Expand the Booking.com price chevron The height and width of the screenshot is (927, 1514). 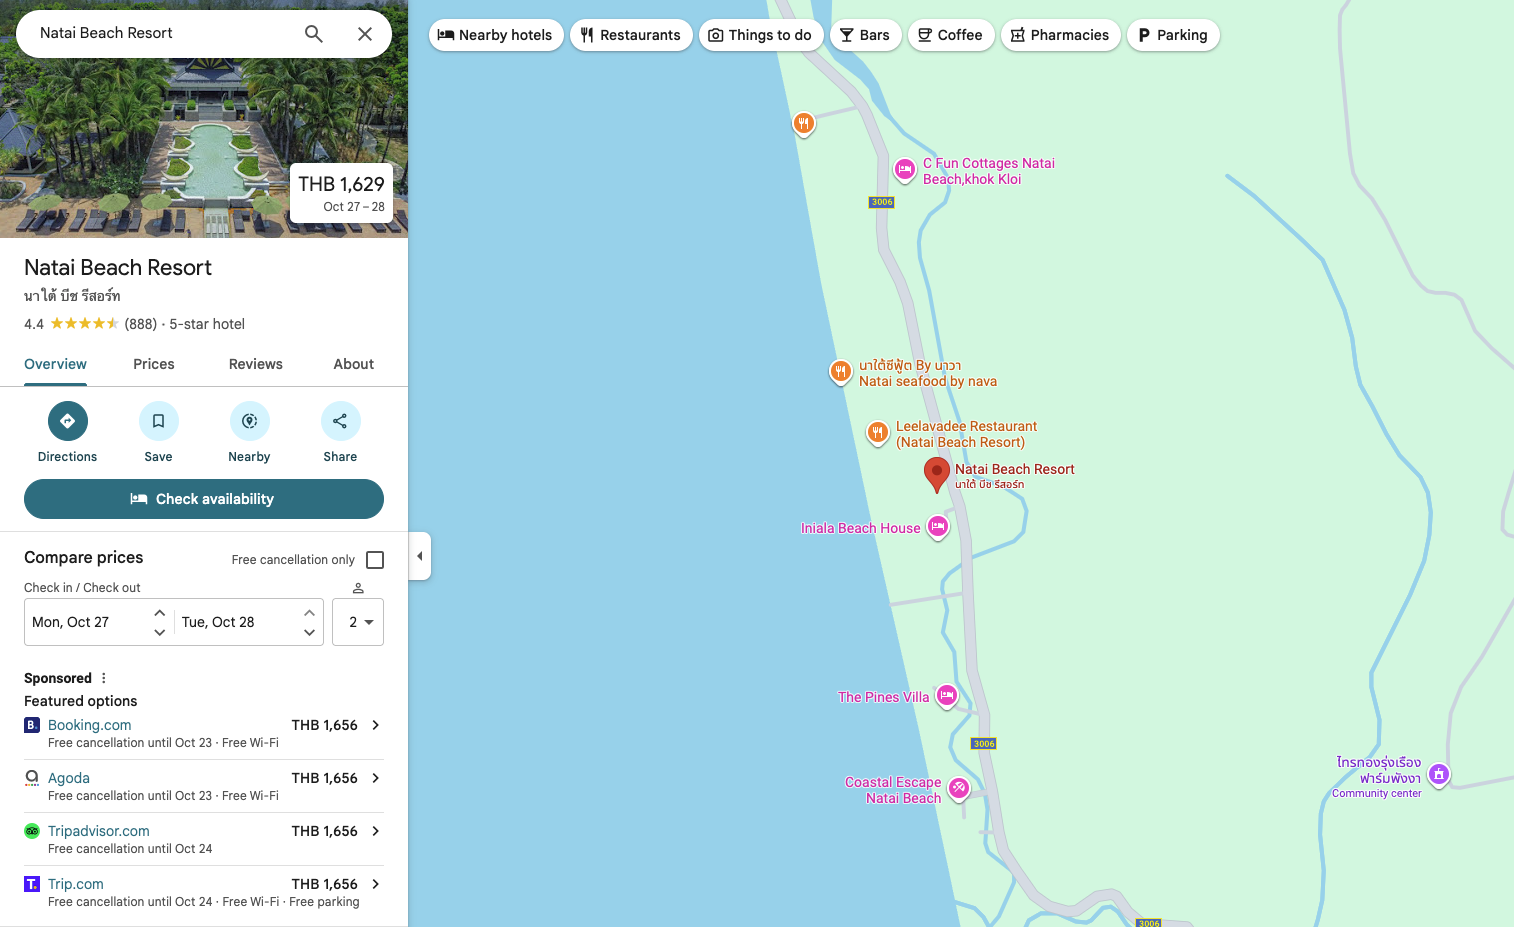(376, 725)
